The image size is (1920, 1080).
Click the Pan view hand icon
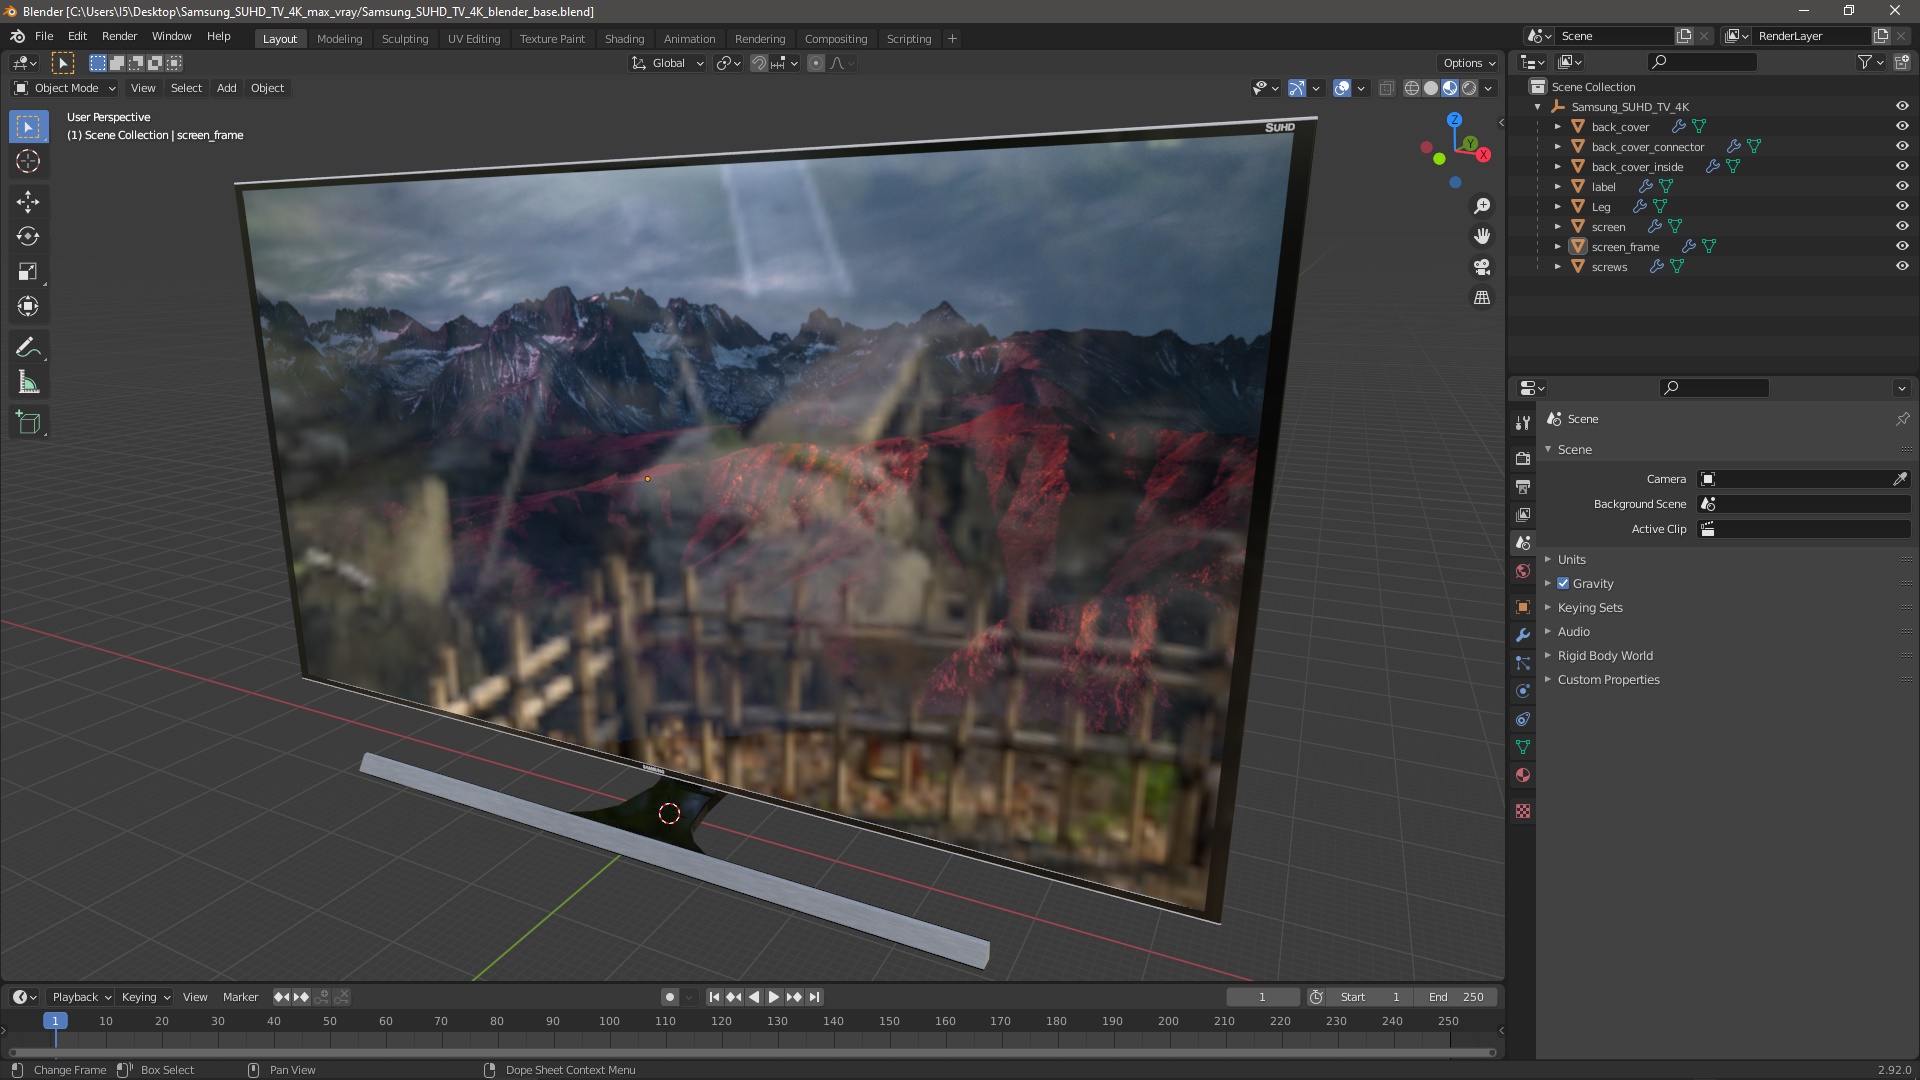(1482, 236)
